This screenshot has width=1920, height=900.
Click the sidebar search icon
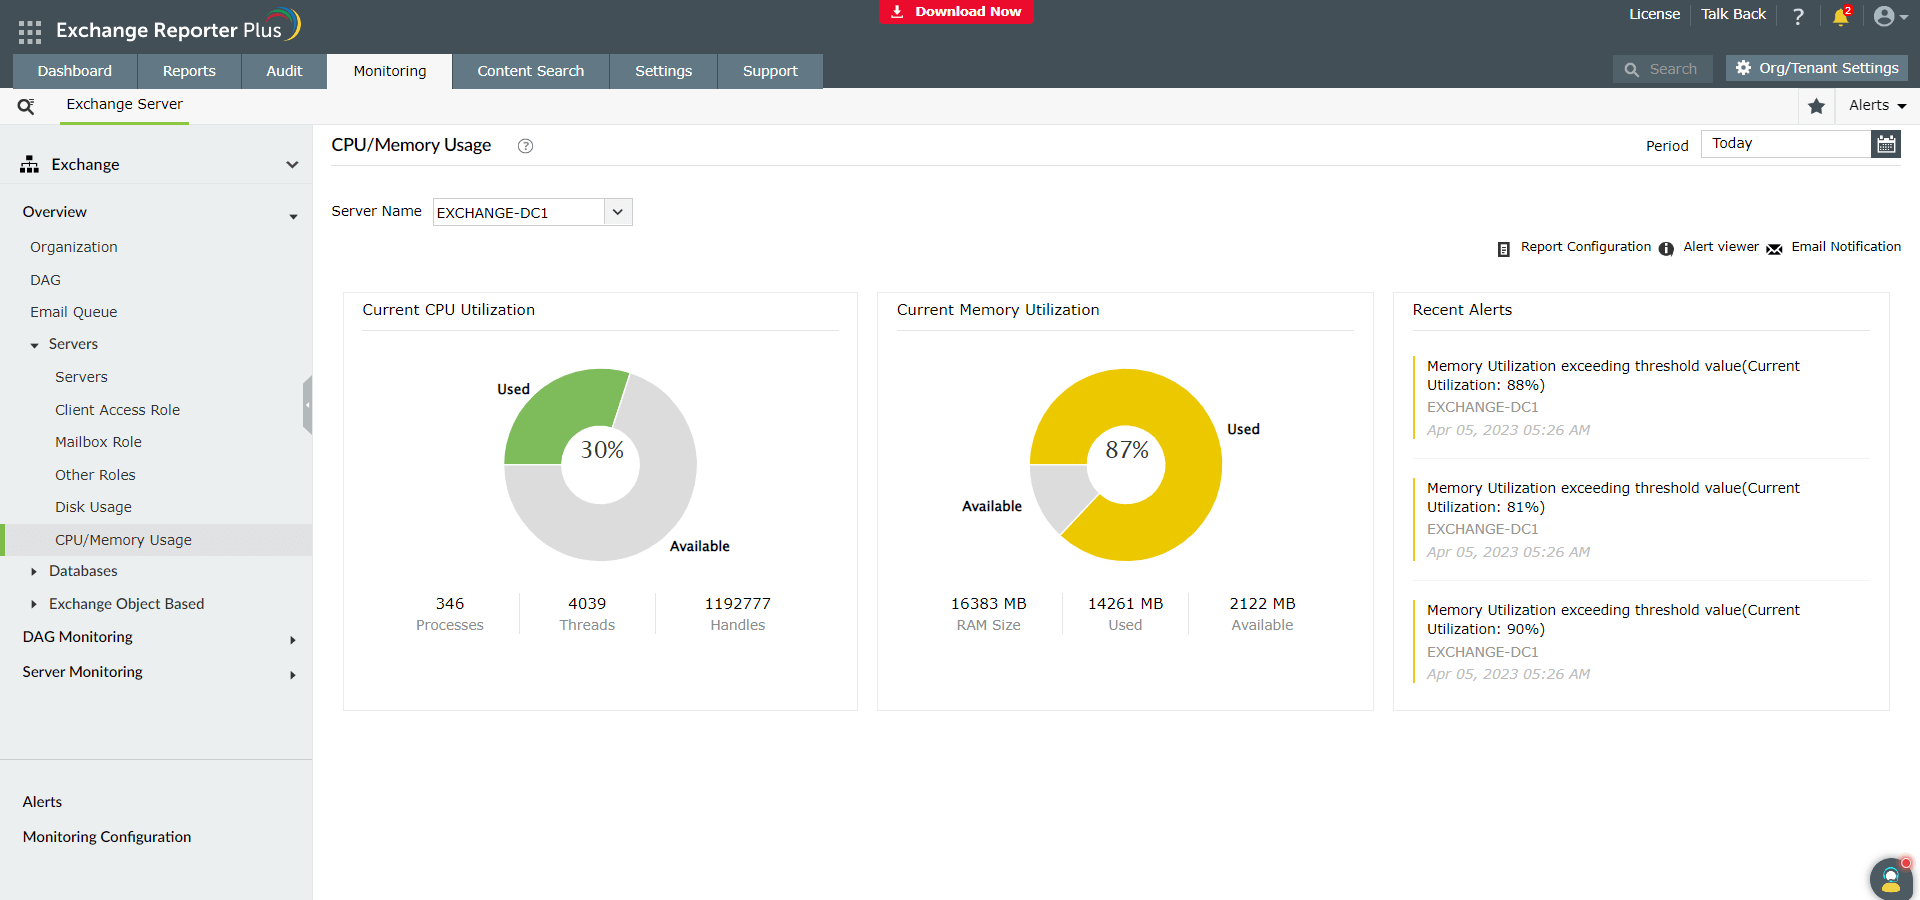coord(26,106)
